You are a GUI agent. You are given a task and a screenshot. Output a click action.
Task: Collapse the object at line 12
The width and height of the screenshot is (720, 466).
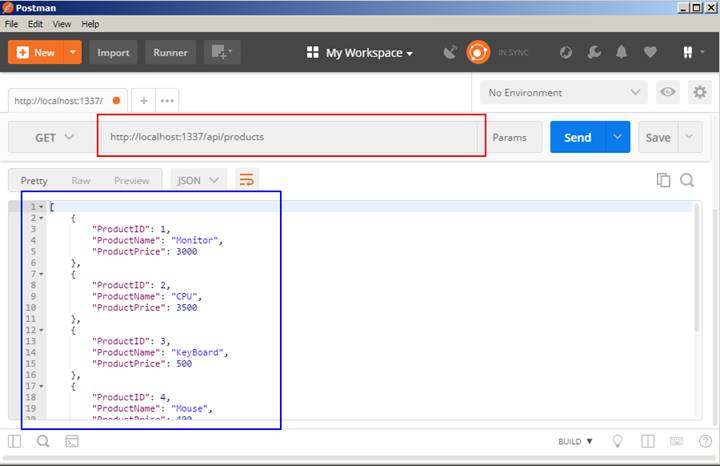[41, 330]
